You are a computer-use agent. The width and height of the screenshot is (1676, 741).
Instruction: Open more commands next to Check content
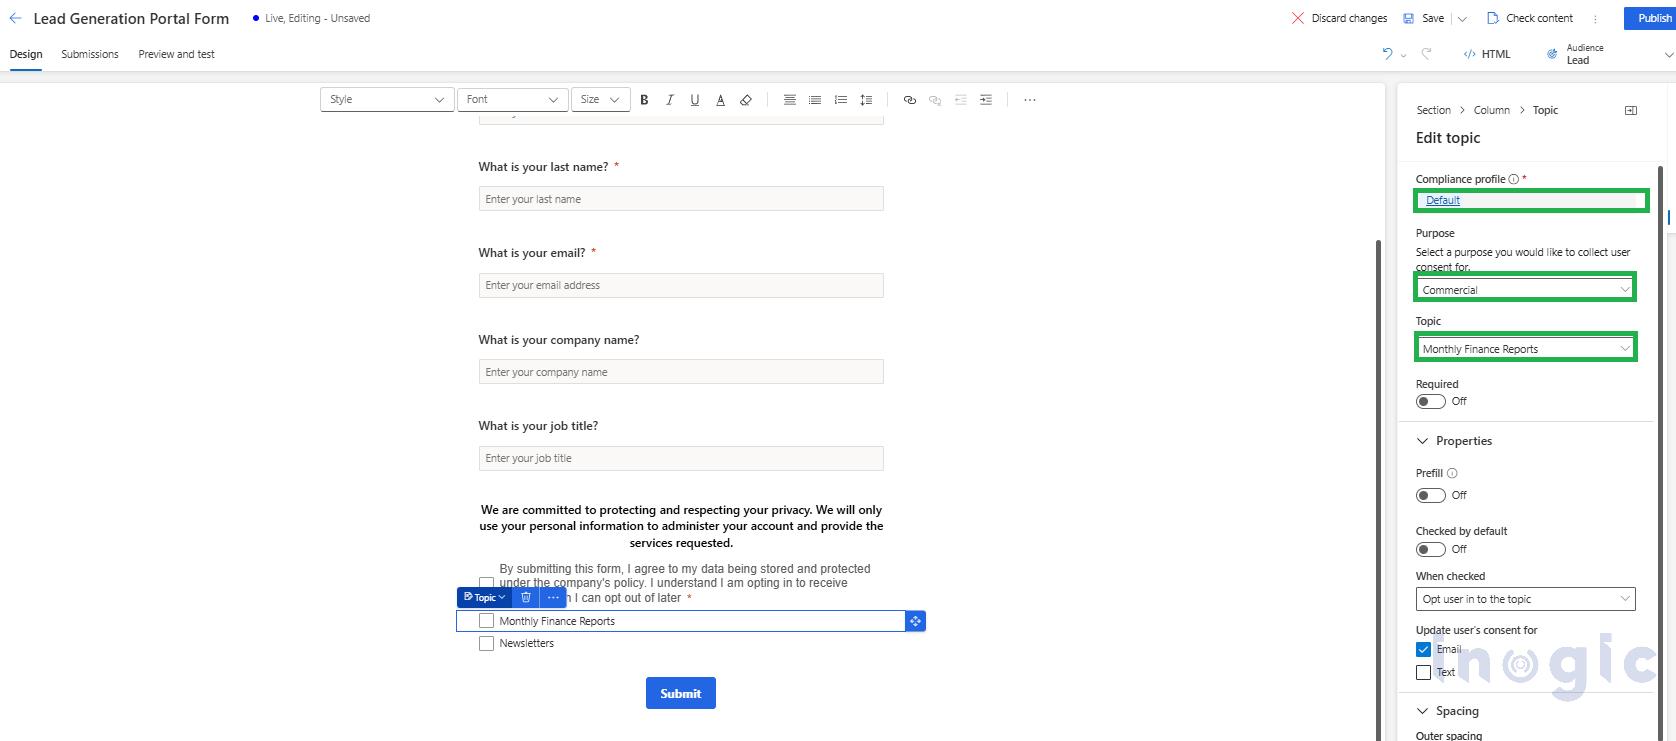1595,18
